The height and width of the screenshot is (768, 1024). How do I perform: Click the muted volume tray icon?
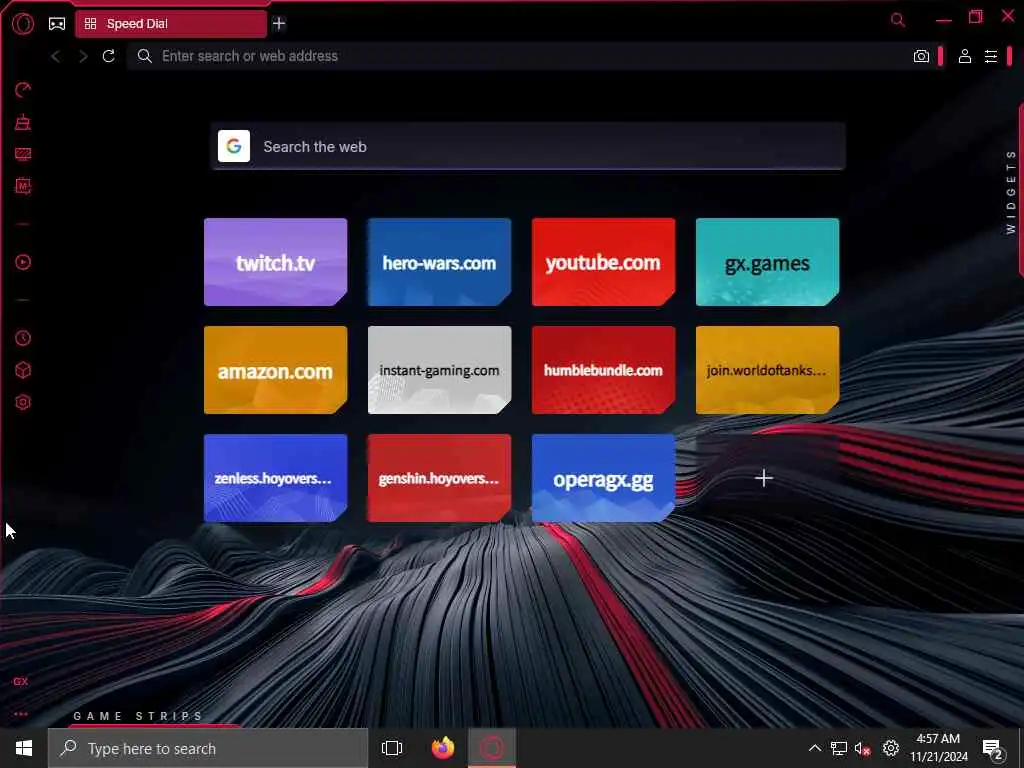(863, 748)
